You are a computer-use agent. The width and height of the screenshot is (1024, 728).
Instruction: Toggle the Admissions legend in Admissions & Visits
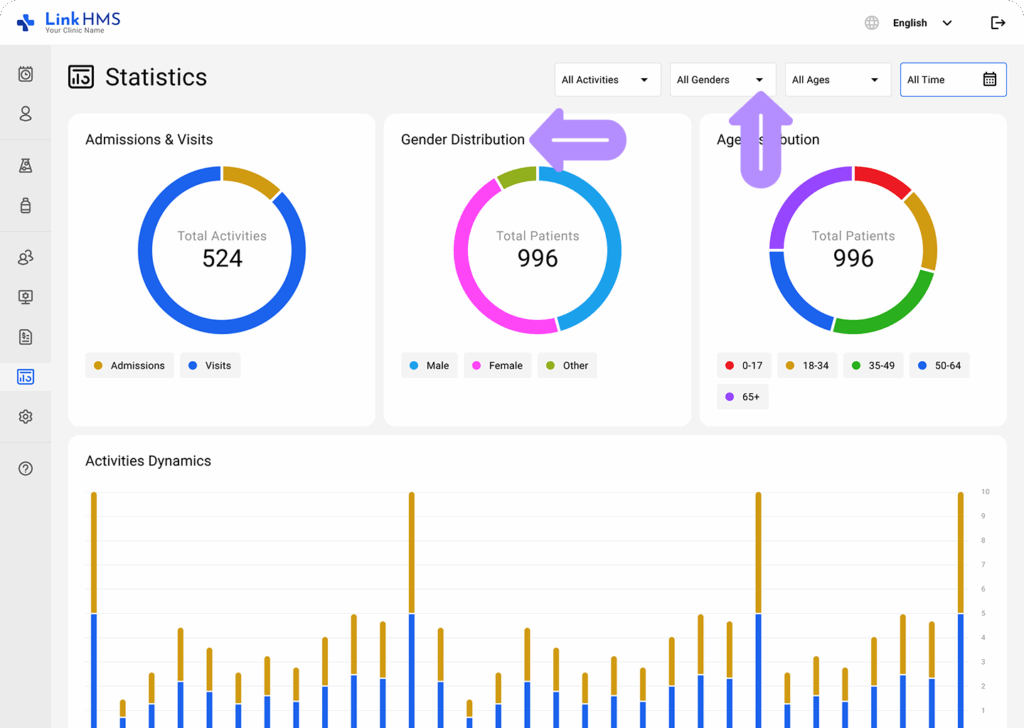[x=129, y=365]
